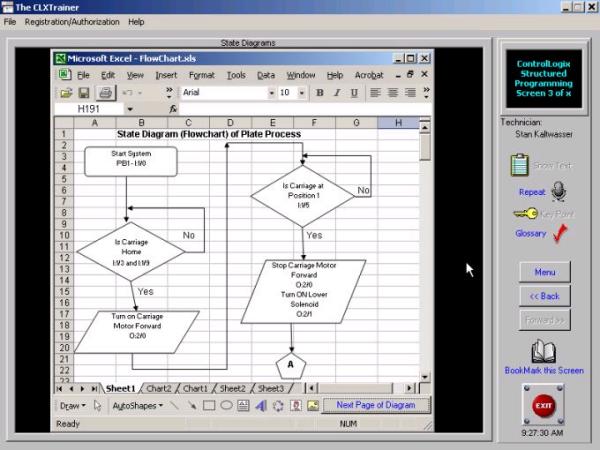Open the font size 10 dropdown
The width and height of the screenshot is (600, 450).
pyautogui.click(x=302, y=93)
